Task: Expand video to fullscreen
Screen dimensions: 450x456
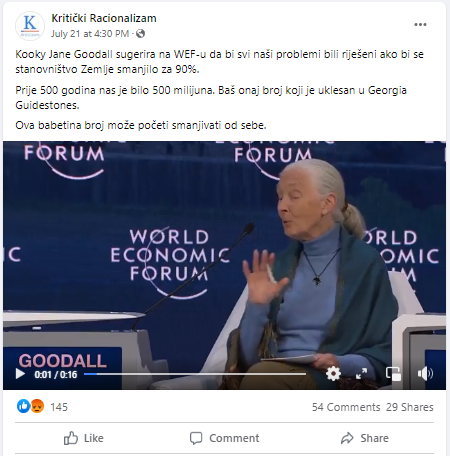Action: [361, 374]
